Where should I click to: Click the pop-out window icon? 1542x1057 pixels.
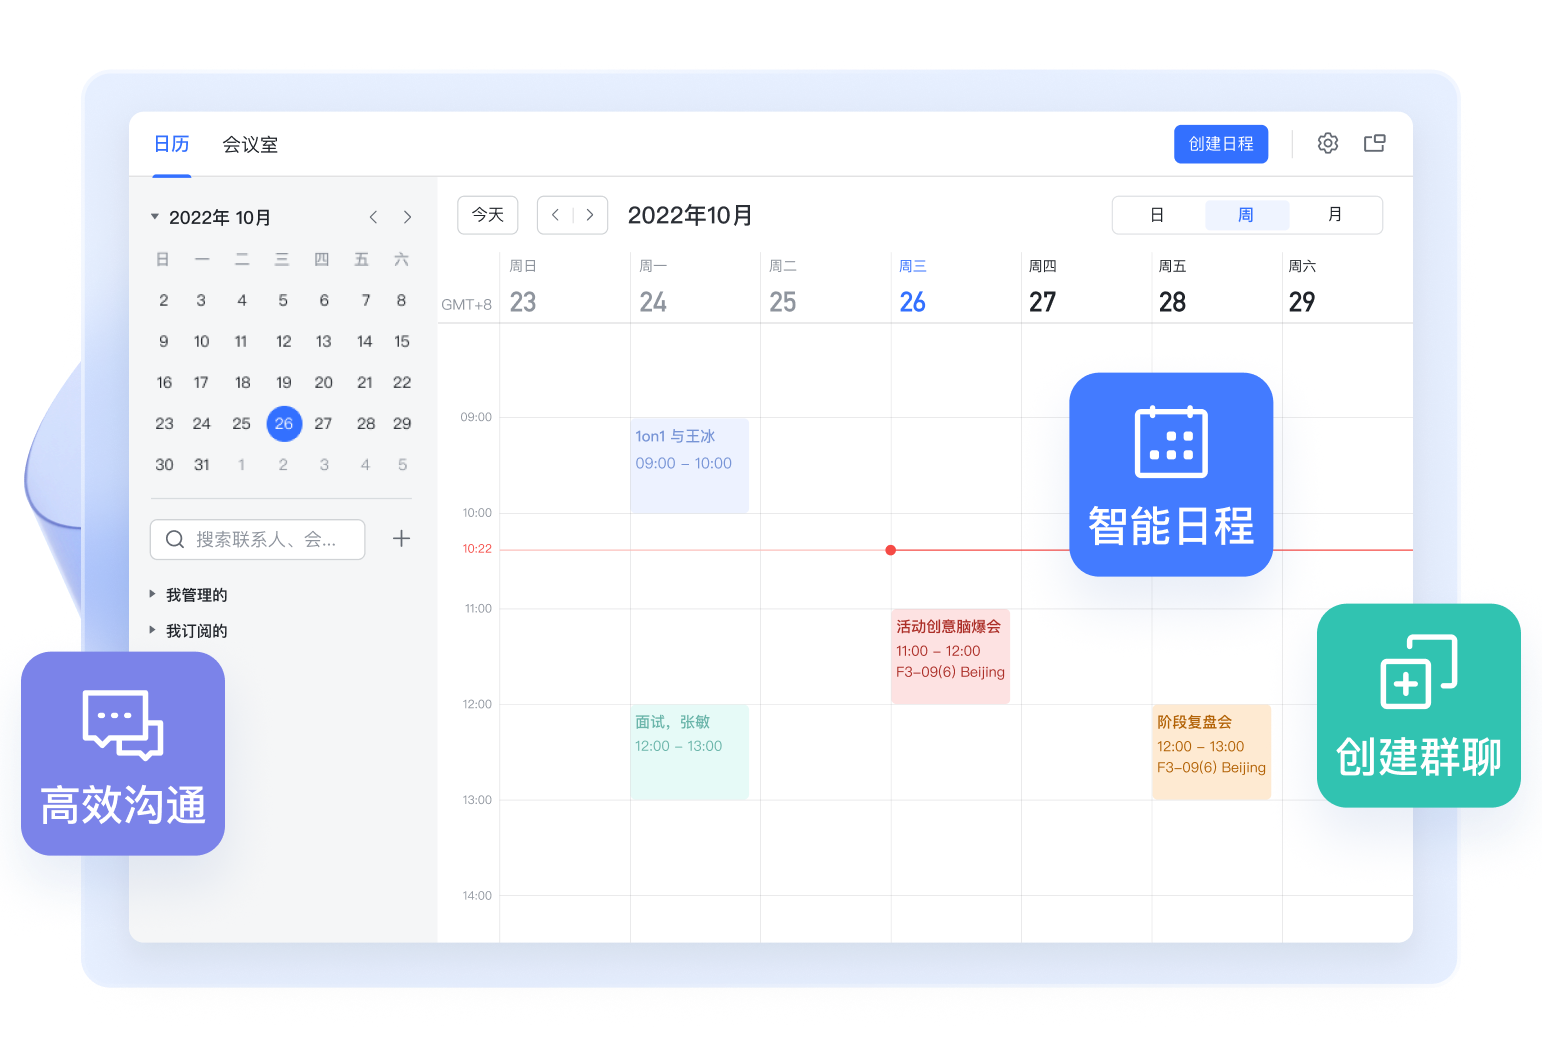point(1375,143)
